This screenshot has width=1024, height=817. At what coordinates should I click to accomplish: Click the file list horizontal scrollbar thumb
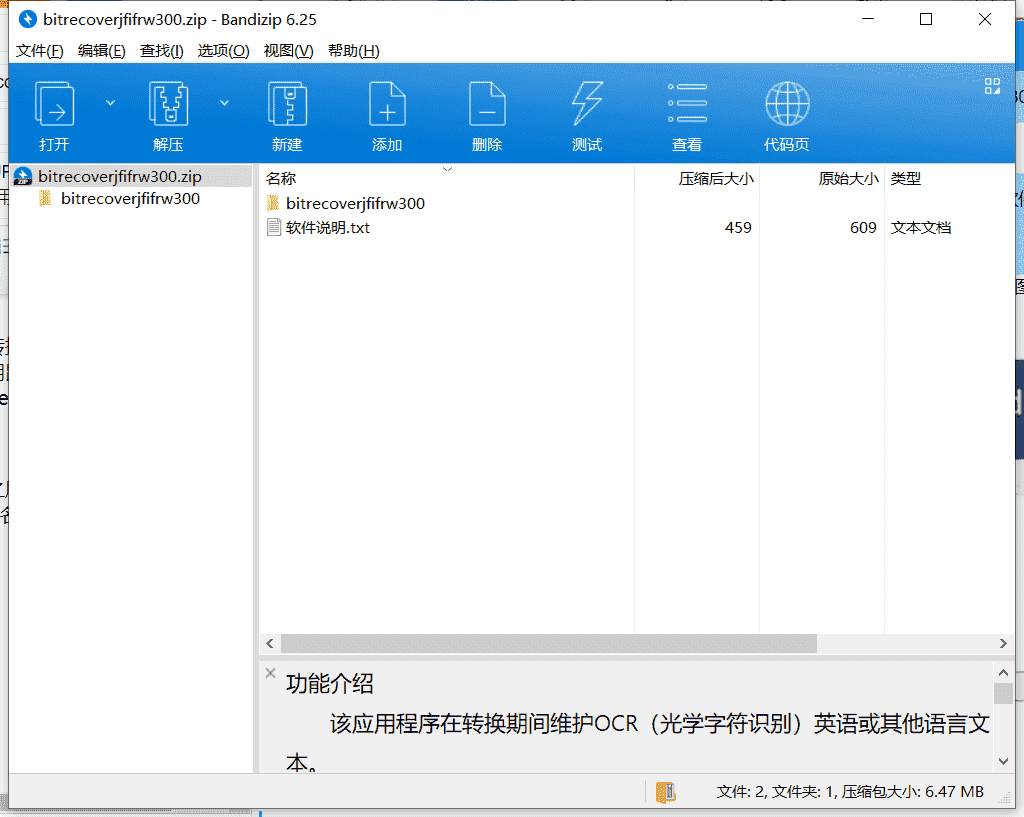point(549,643)
